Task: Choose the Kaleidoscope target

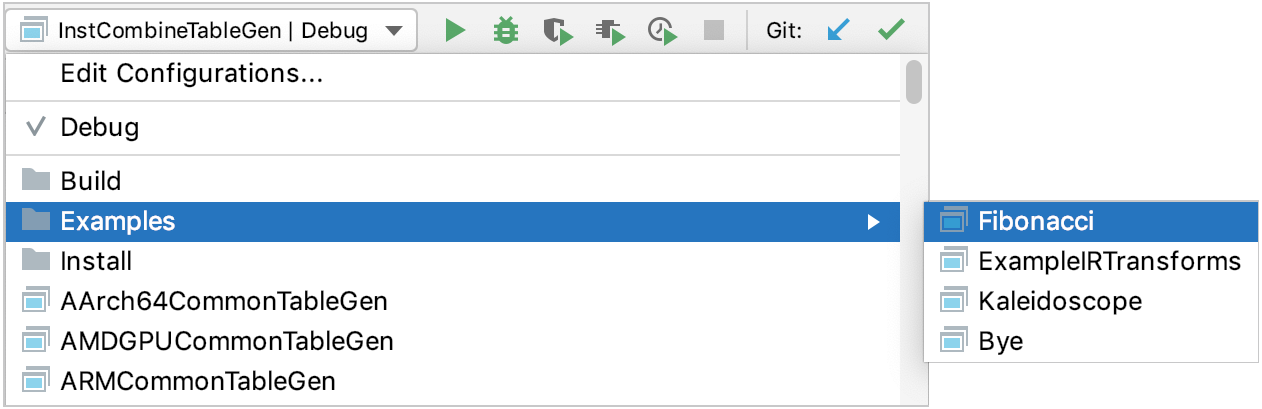Action: tap(1092, 301)
